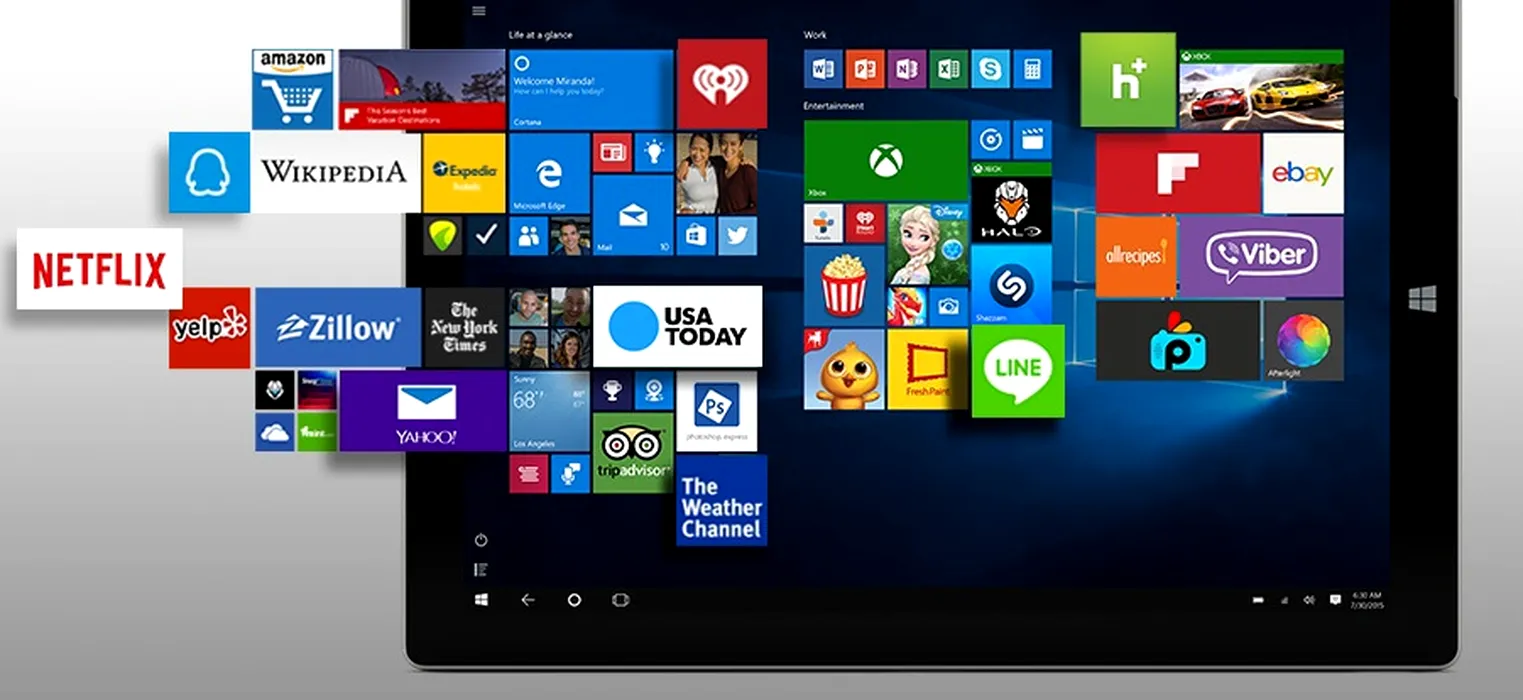Open Task View on the taskbar
Image resolution: width=1523 pixels, height=700 pixels.
pyautogui.click(x=620, y=600)
